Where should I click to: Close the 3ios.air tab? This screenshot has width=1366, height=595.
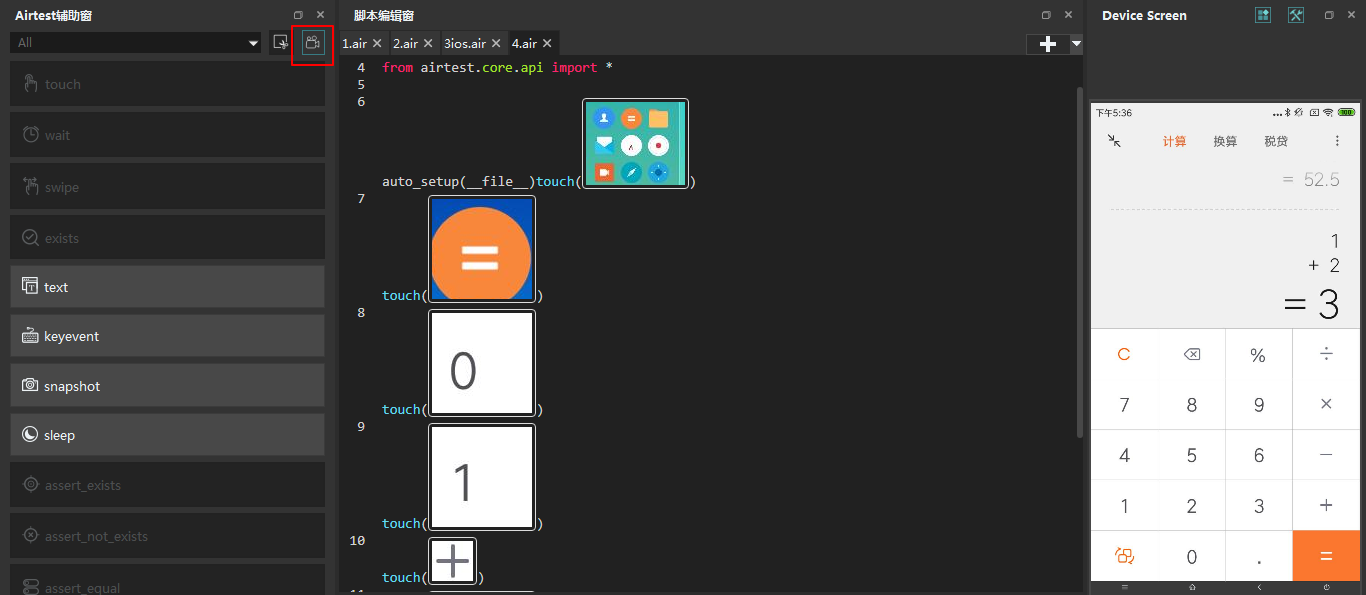[x=497, y=44]
